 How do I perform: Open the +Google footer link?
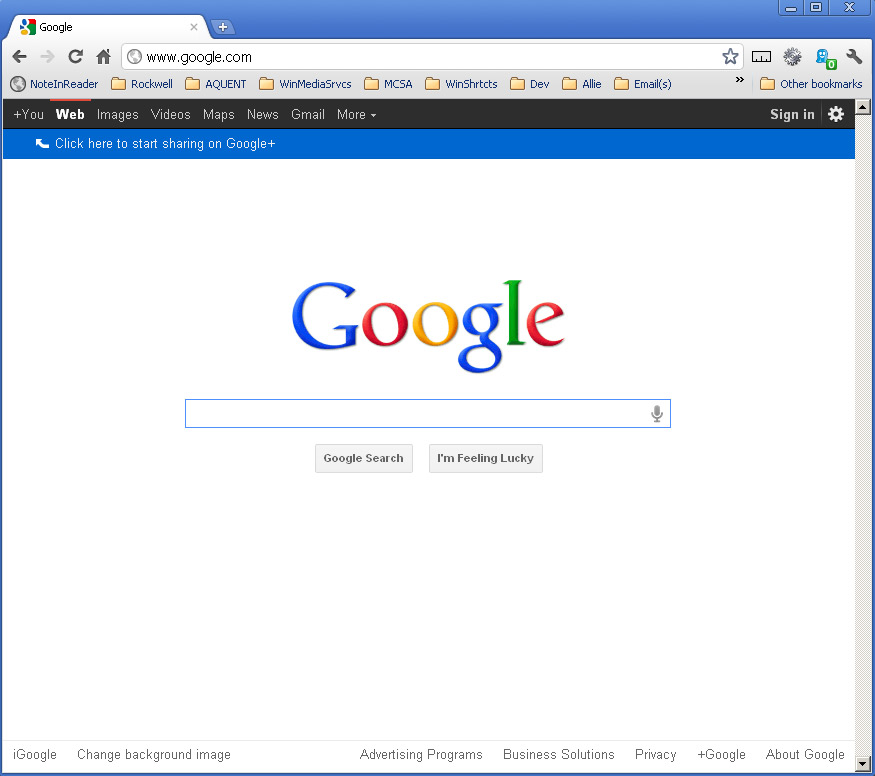click(x=721, y=754)
